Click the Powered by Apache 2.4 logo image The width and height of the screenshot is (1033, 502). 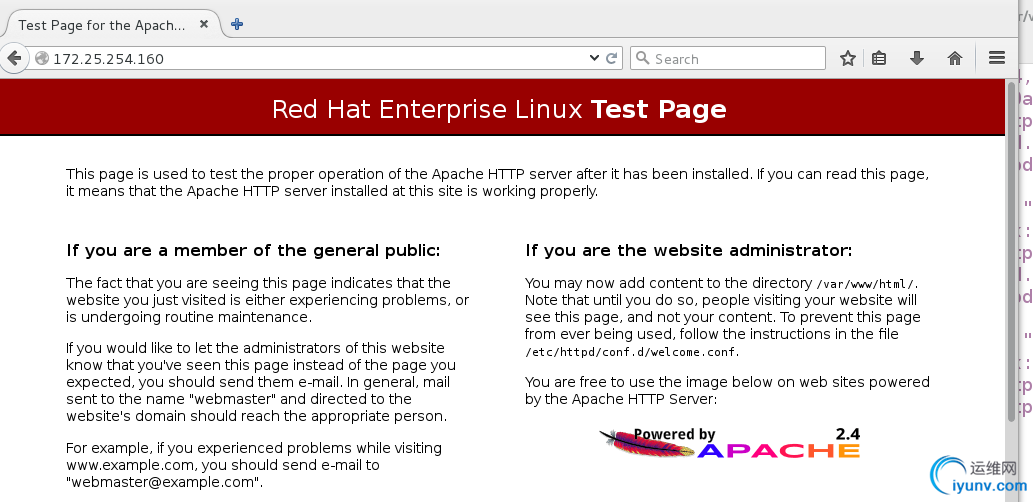[729, 442]
